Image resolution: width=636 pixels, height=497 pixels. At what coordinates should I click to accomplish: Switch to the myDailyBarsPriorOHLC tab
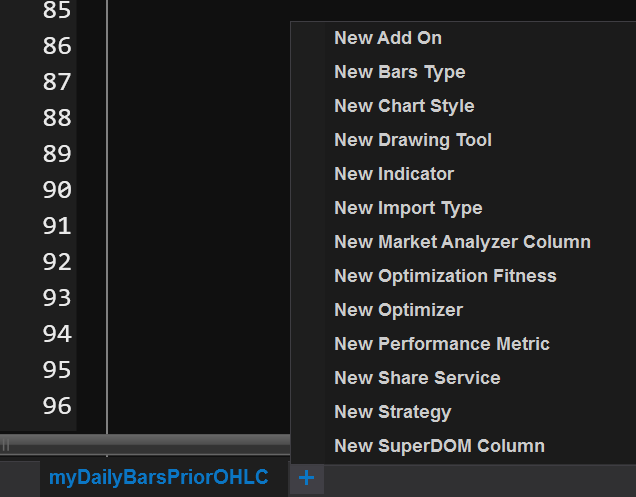(158, 478)
